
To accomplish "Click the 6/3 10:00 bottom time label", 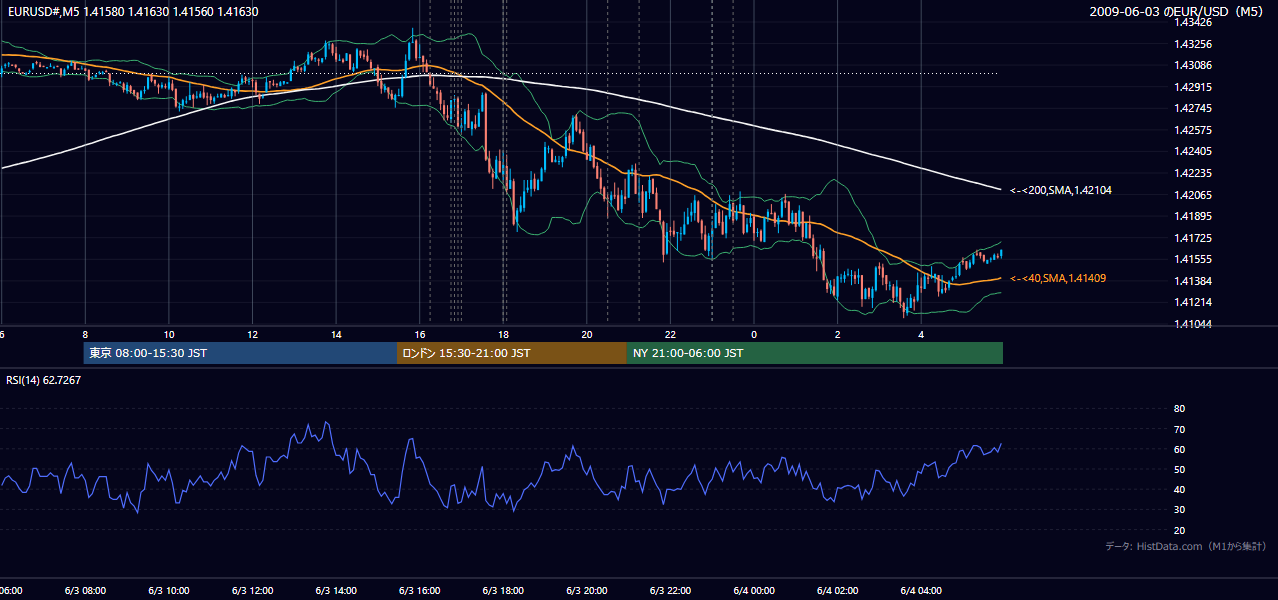I will coord(169,591).
